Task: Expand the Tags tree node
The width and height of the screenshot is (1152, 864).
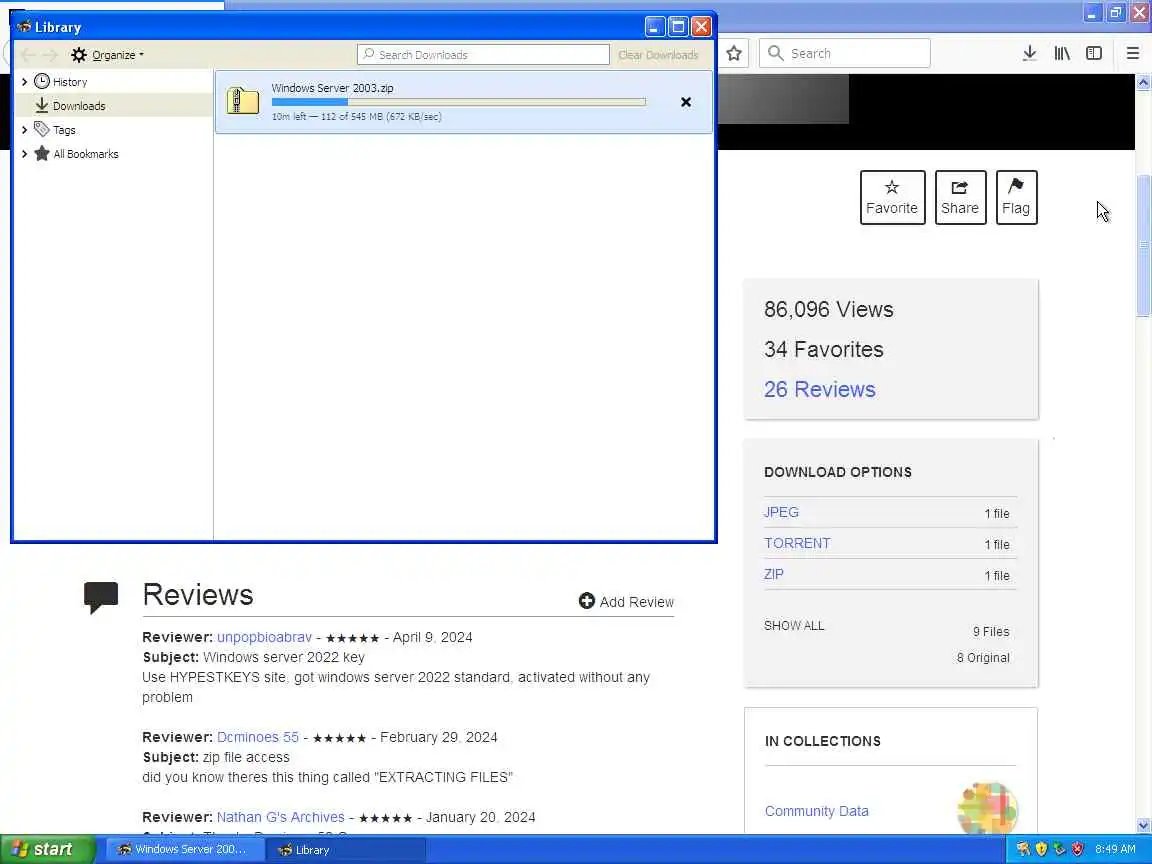Action: point(24,130)
